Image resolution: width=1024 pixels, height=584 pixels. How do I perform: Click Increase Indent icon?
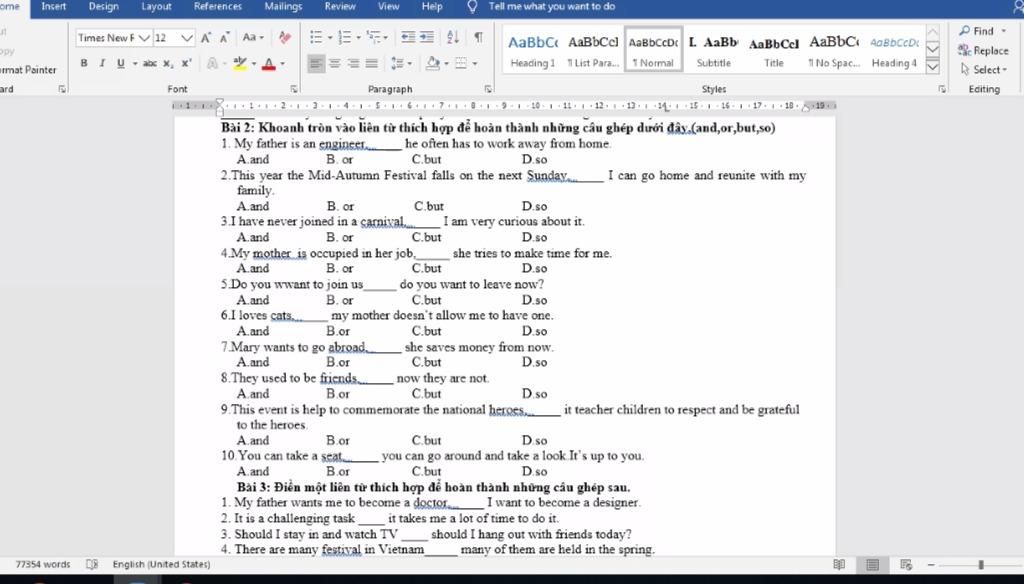pyautogui.click(x=426, y=37)
